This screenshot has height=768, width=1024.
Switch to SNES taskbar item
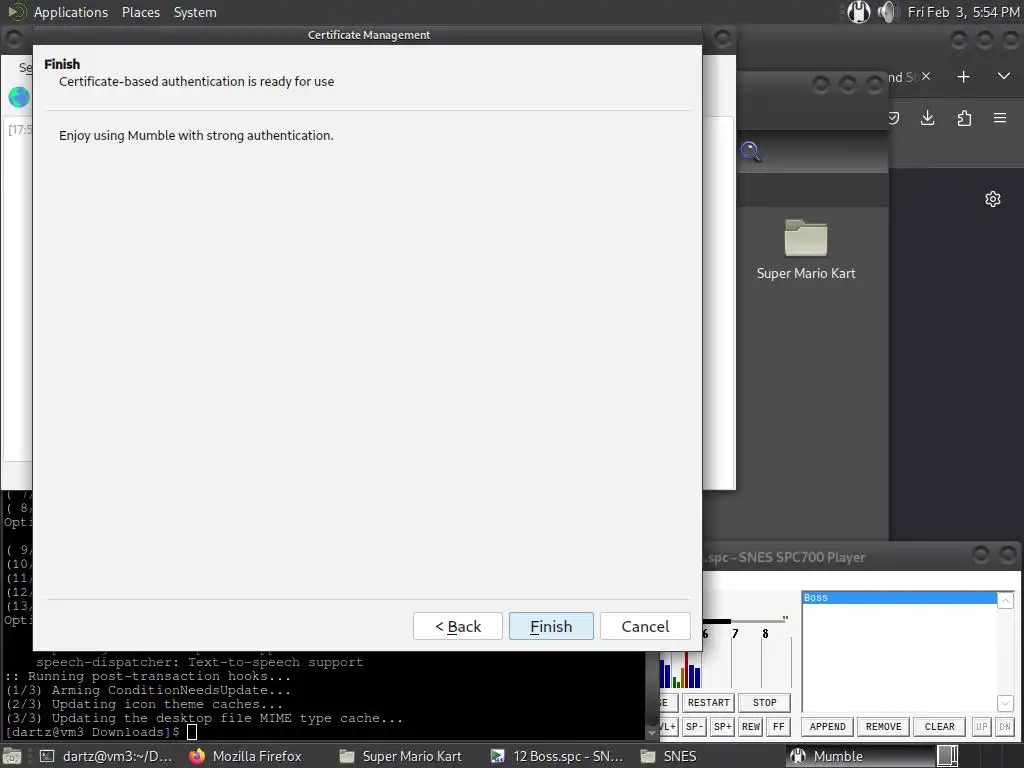(667, 756)
